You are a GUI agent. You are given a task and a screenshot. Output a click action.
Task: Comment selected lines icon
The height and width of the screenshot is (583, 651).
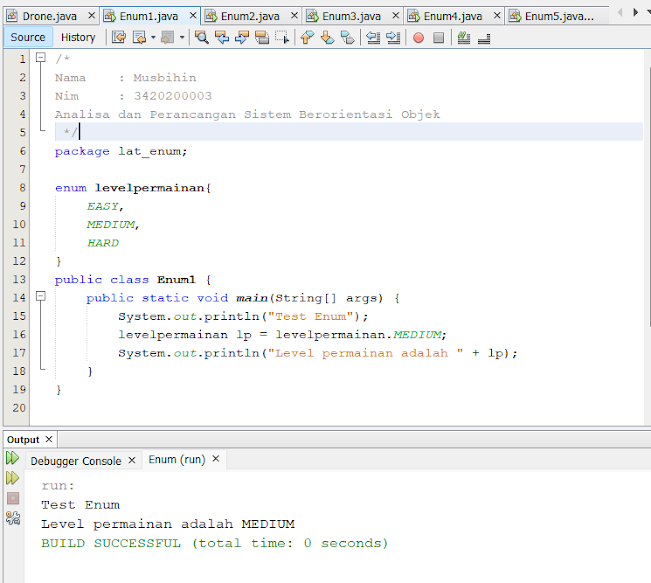tap(464, 38)
